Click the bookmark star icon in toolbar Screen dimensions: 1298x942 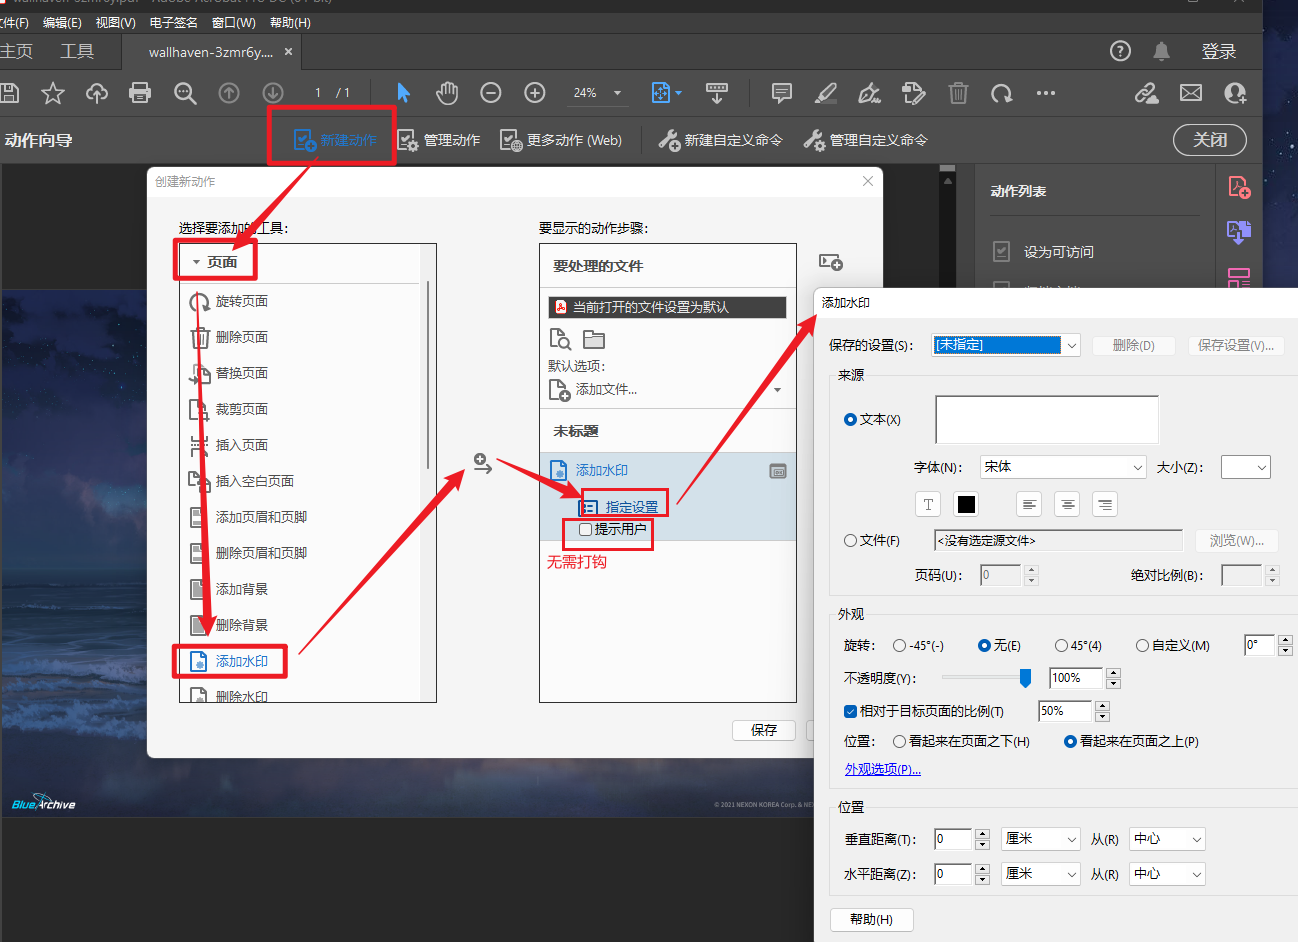(x=53, y=93)
